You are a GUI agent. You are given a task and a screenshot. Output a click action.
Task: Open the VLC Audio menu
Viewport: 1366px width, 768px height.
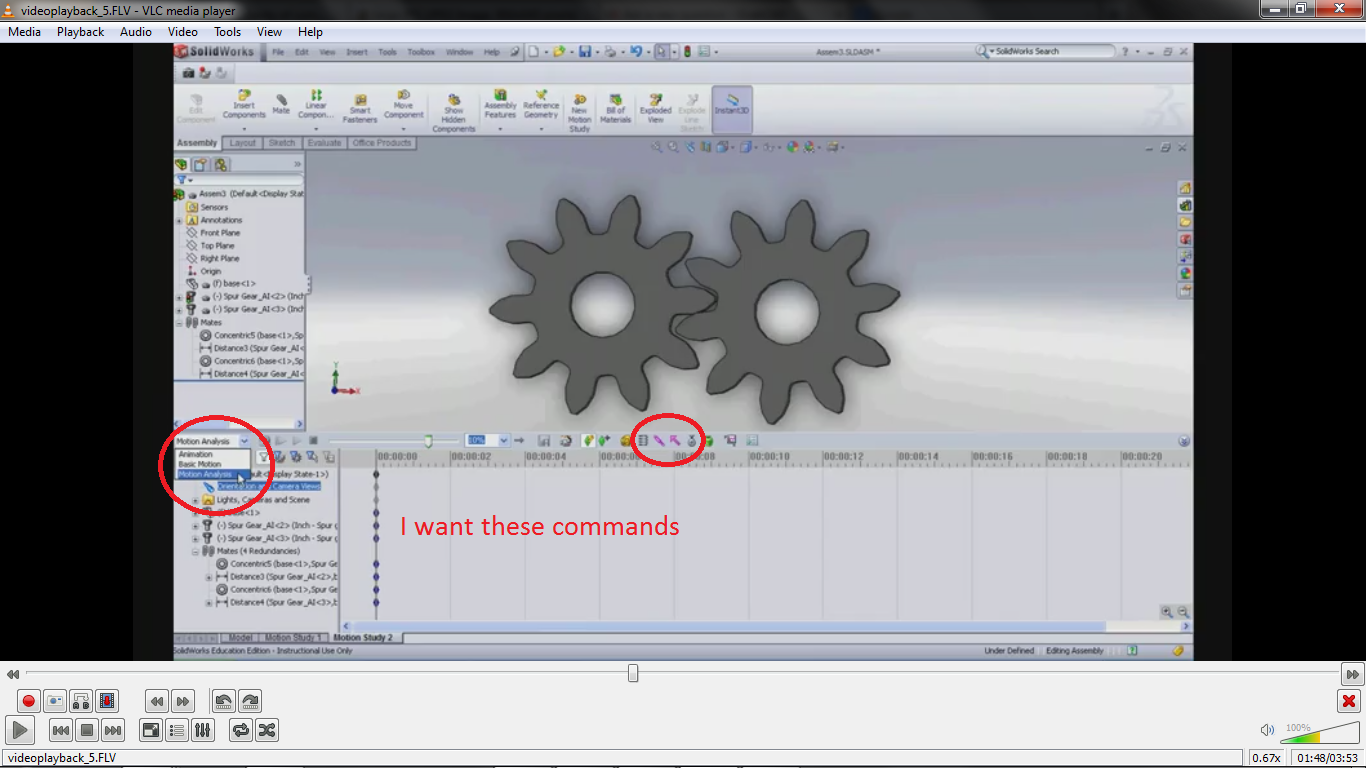click(x=136, y=32)
